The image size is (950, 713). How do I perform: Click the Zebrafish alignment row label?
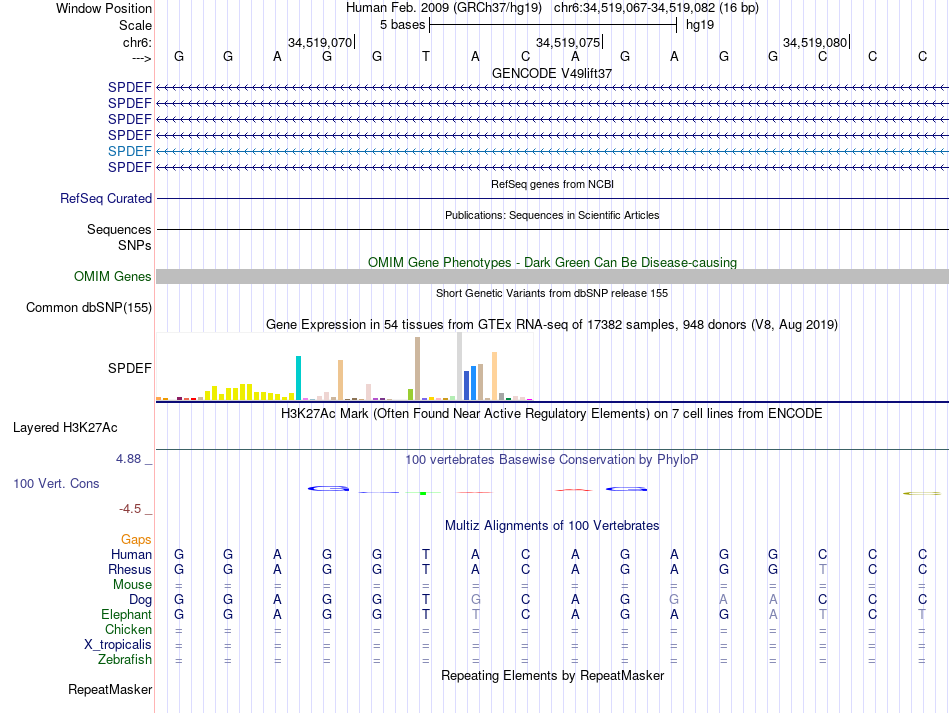pyautogui.click(x=125, y=660)
